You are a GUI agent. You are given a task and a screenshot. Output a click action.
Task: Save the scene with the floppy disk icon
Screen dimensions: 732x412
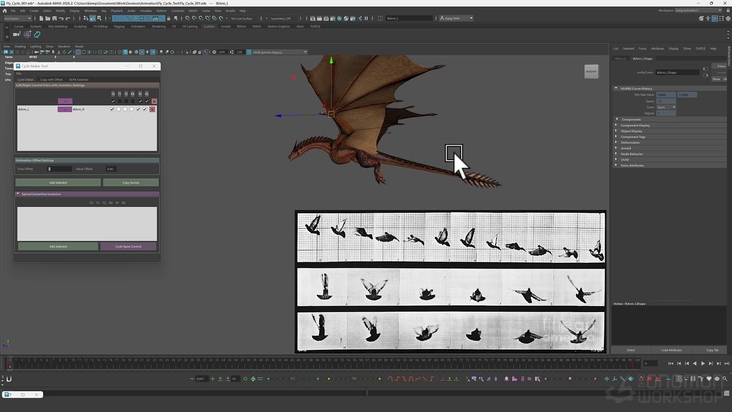pyautogui.click(x=55, y=18)
